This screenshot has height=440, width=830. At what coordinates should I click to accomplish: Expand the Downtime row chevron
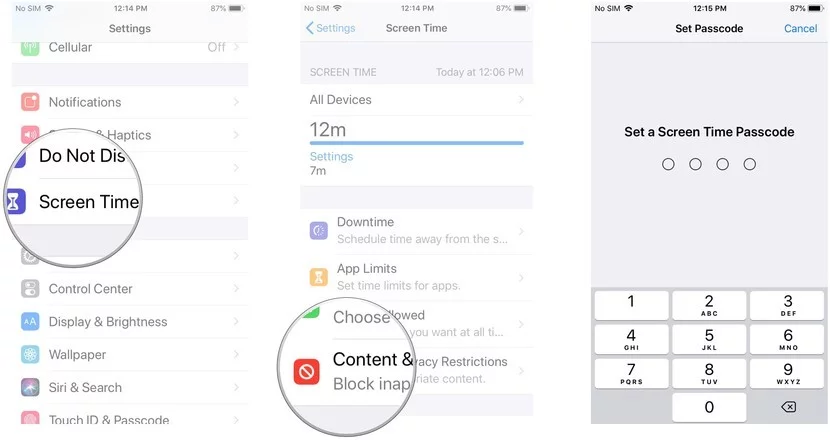[521, 231]
